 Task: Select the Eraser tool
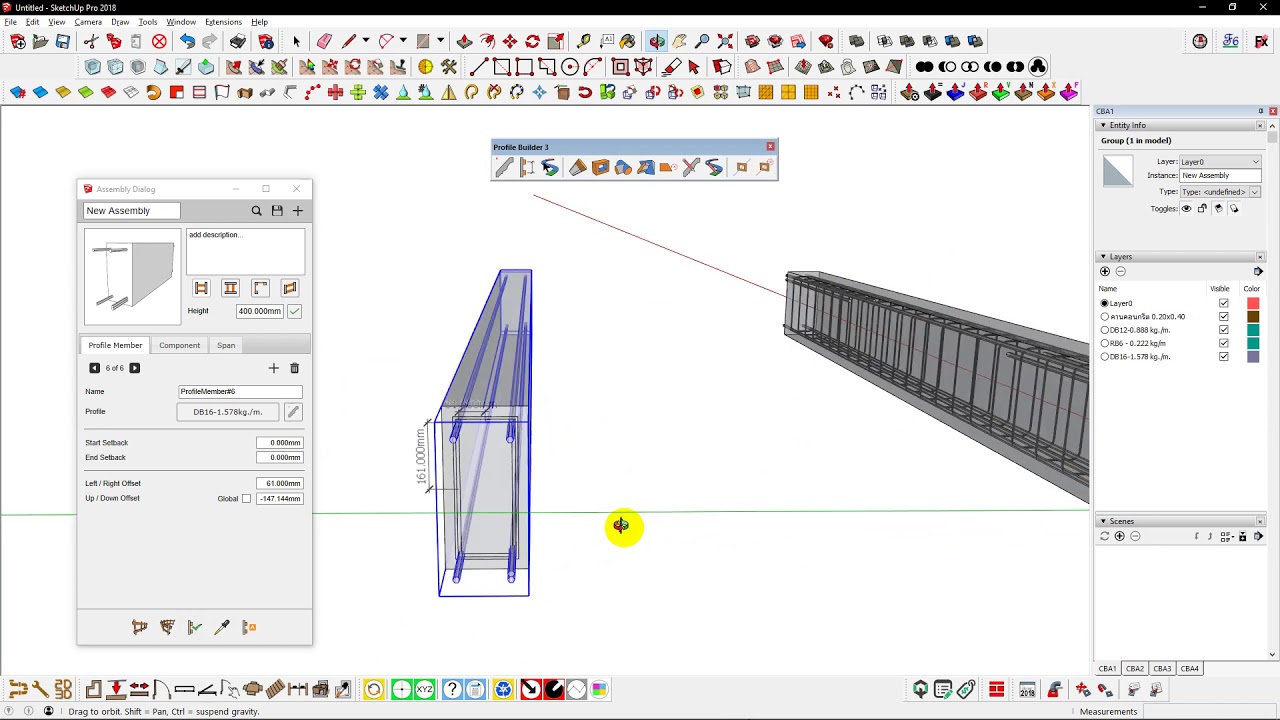click(324, 41)
